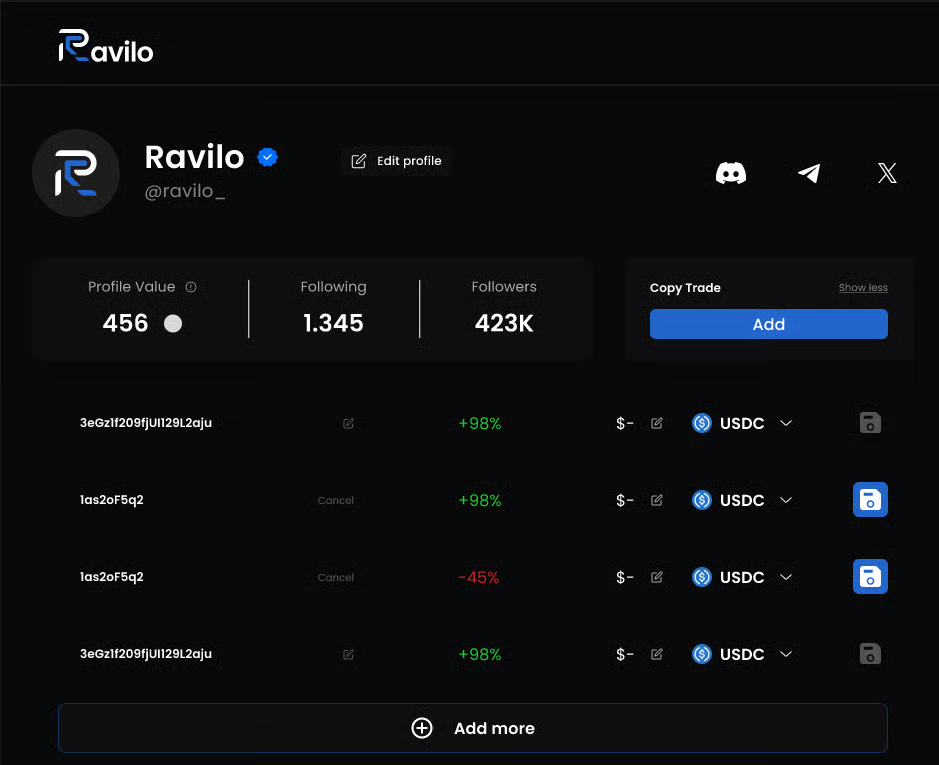This screenshot has height=765, width=939.
Task: Click the Add more button
Action: pyautogui.click(x=473, y=728)
